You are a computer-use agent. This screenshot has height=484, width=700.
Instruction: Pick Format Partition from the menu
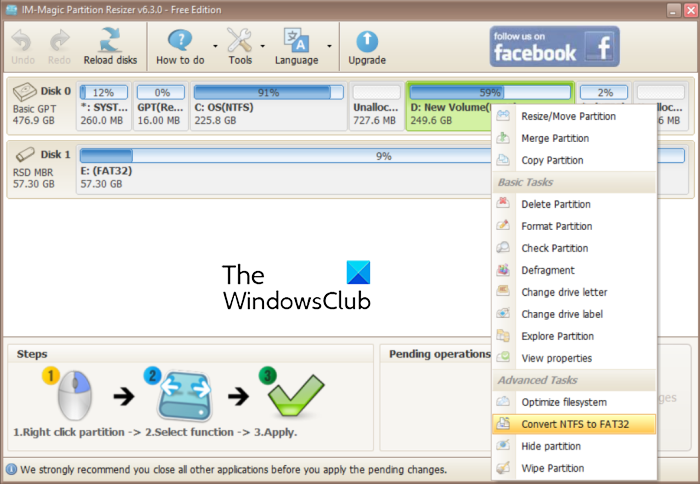click(x=575, y=226)
